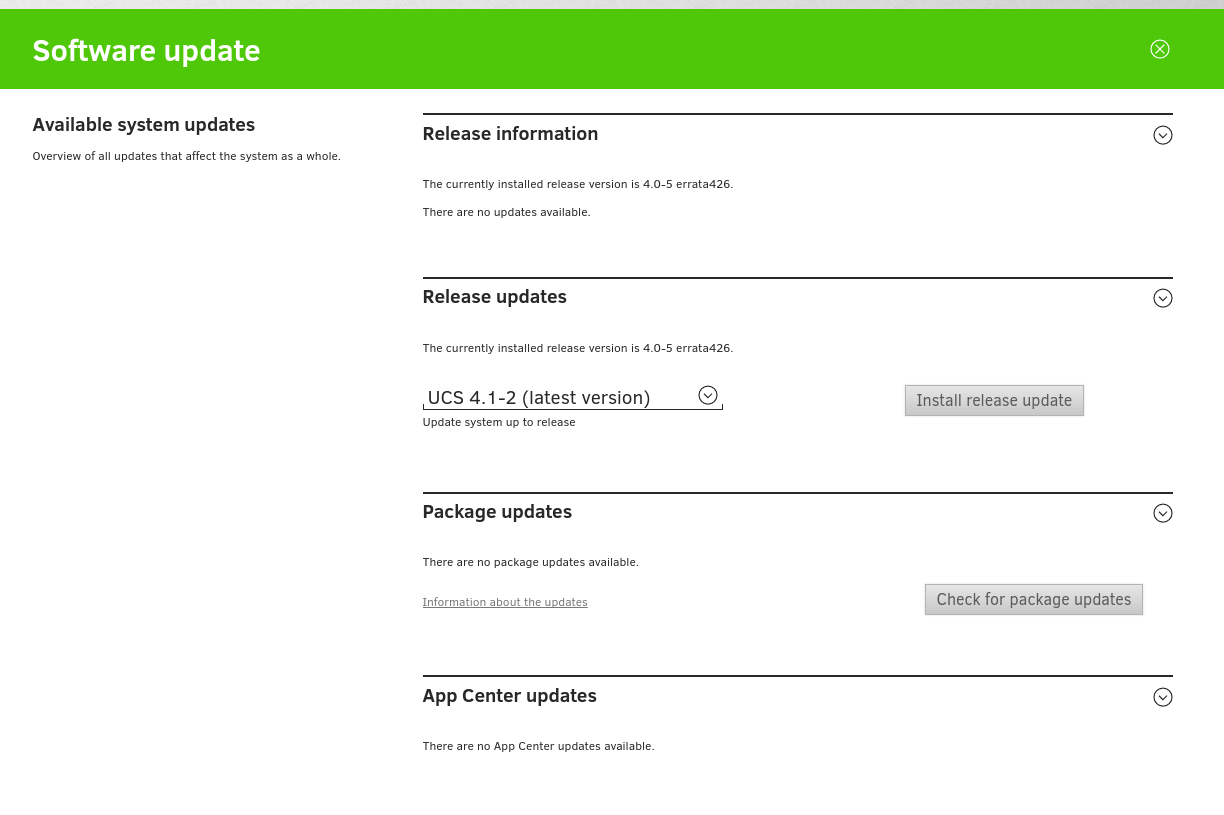
Task: Close the Software update module
Action: coord(1159,49)
